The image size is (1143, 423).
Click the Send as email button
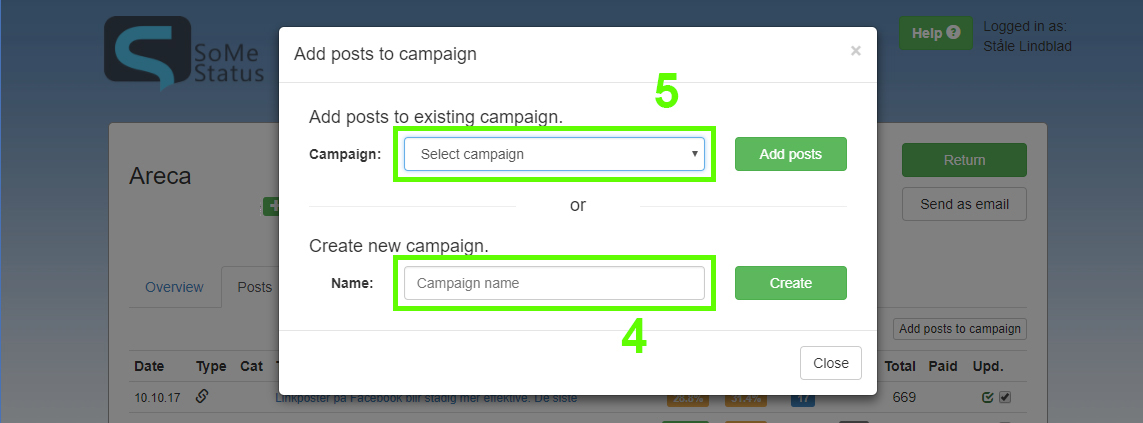964,204
